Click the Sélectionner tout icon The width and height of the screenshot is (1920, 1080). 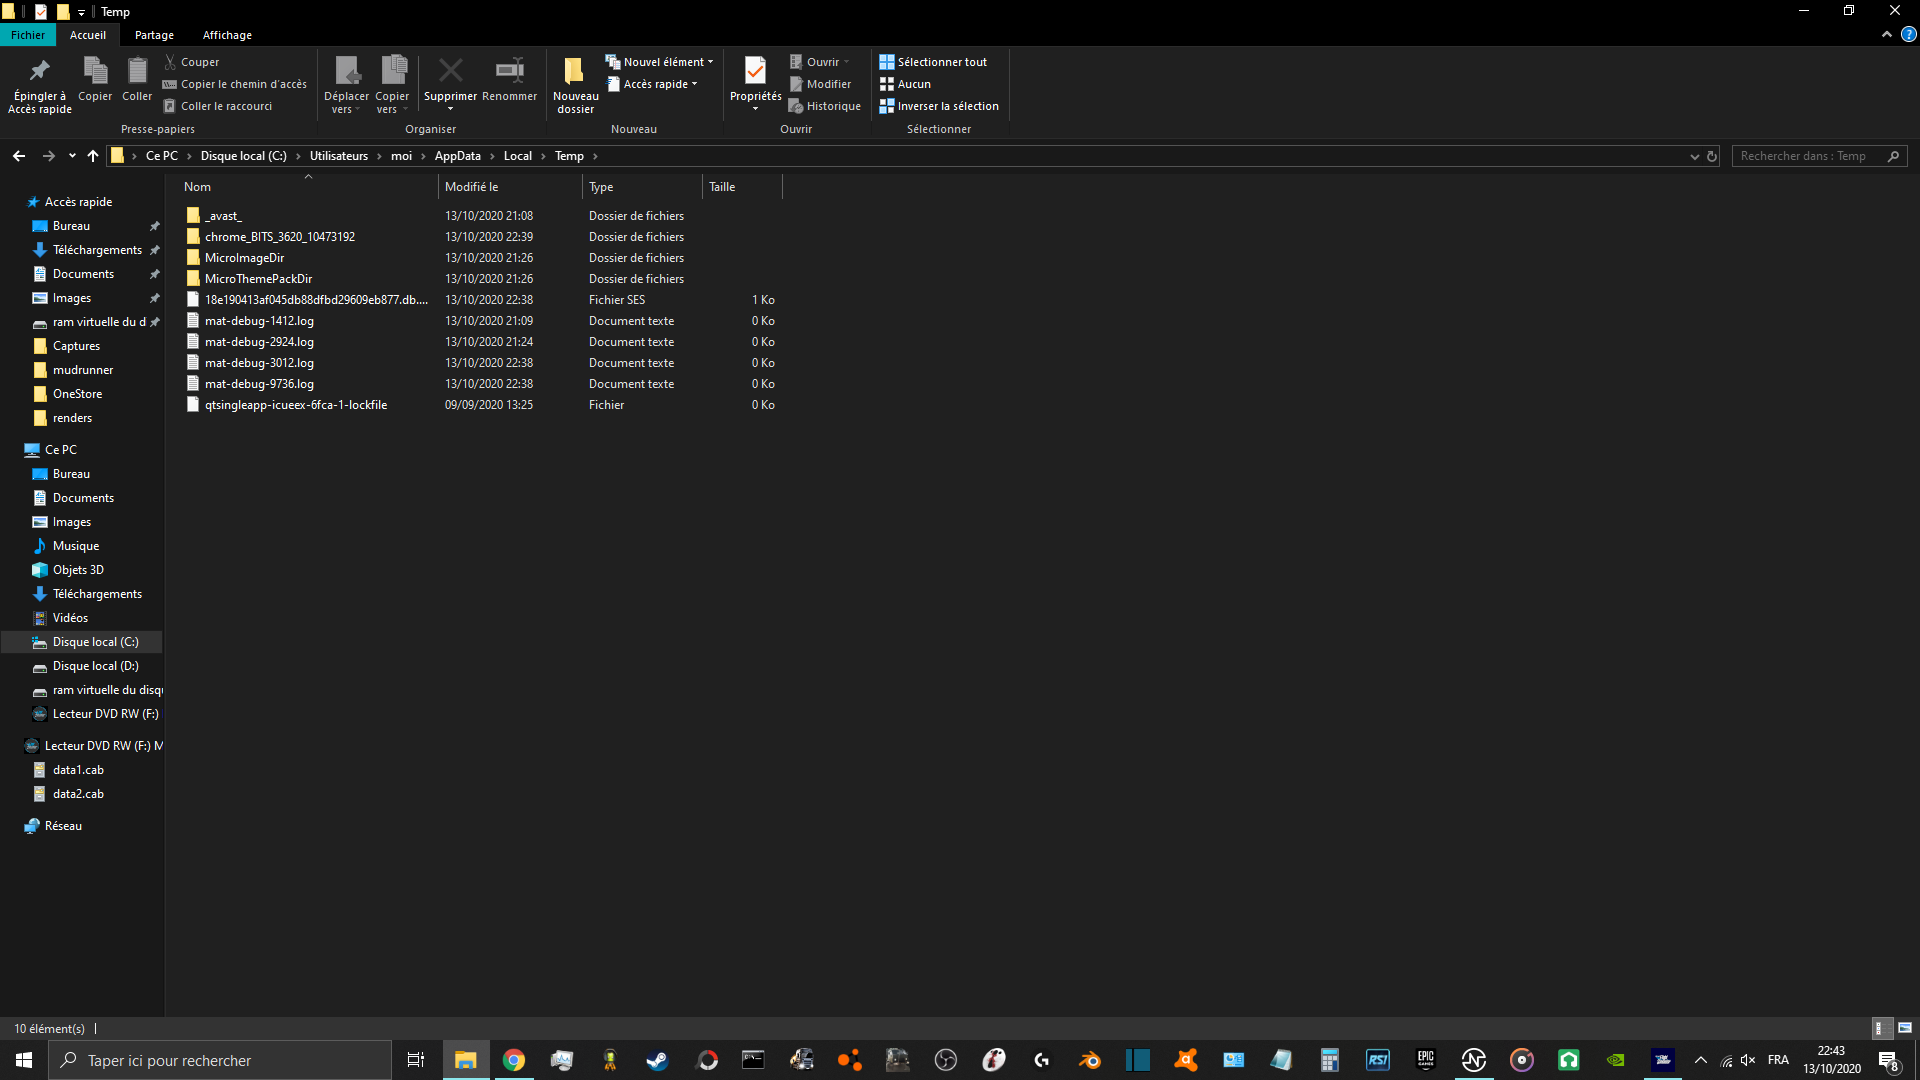(x=886, y=62)
